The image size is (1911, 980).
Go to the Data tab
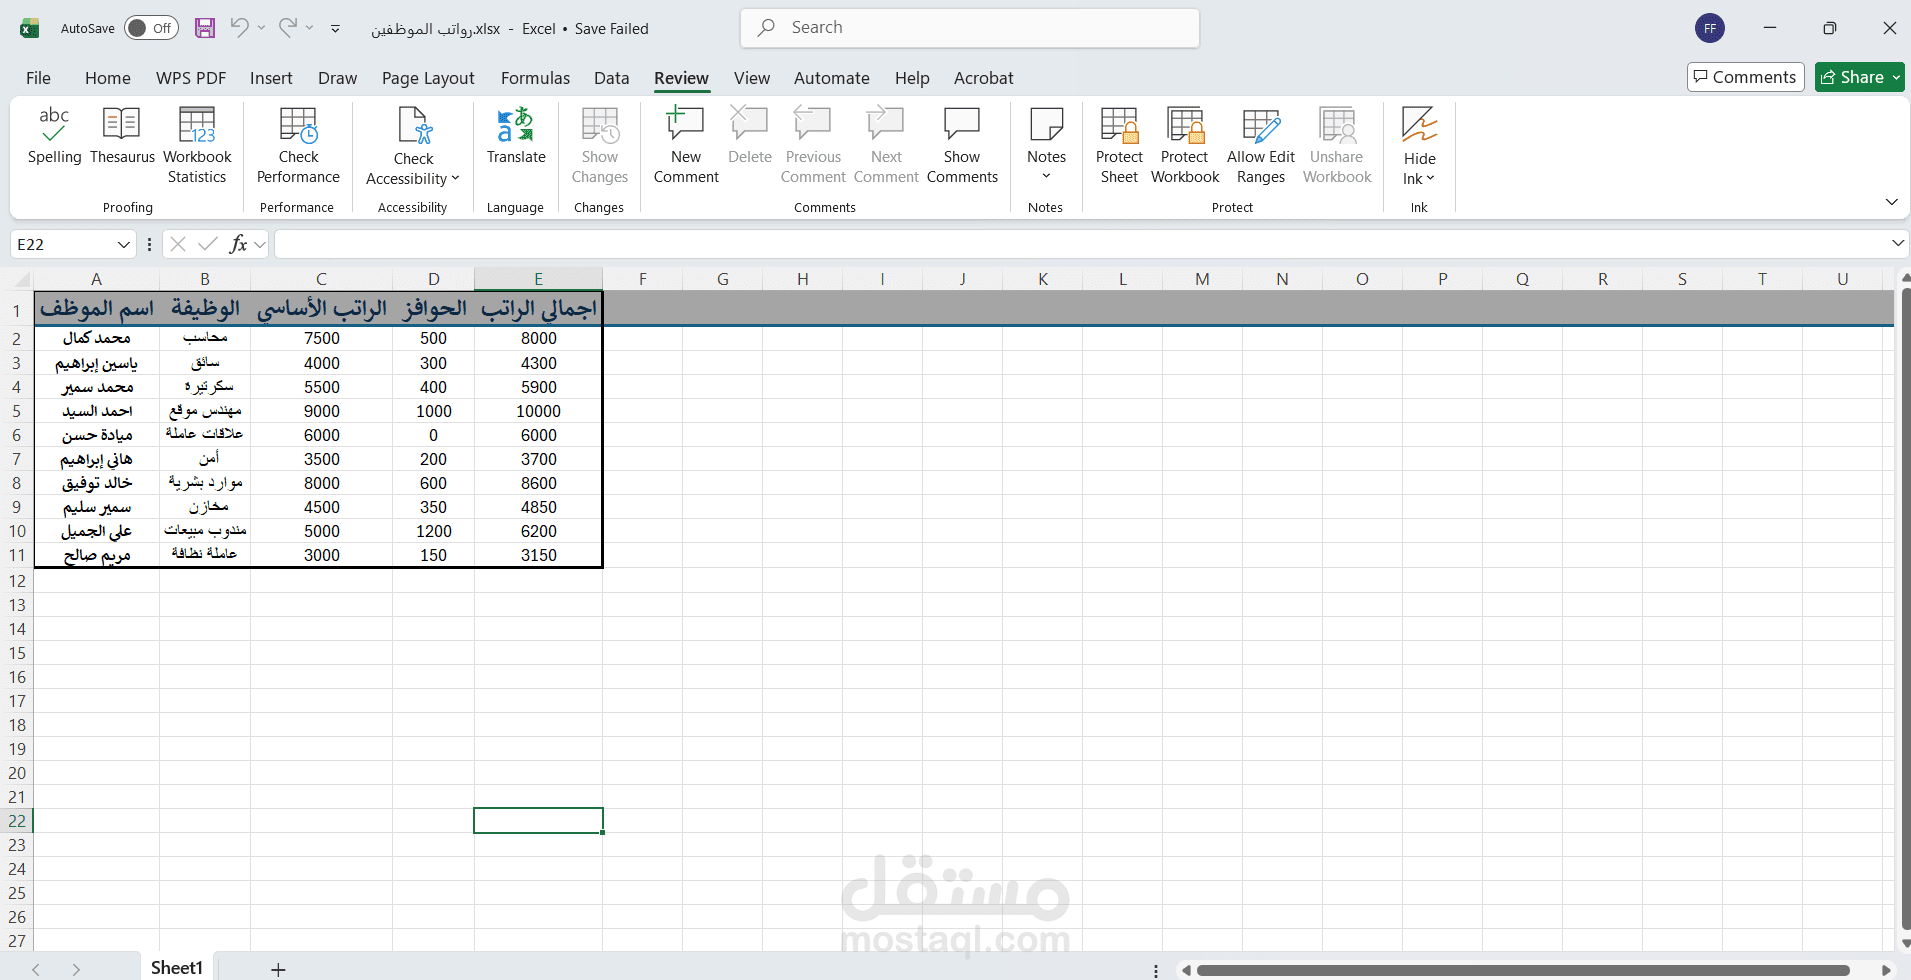(x=611, y=78)
